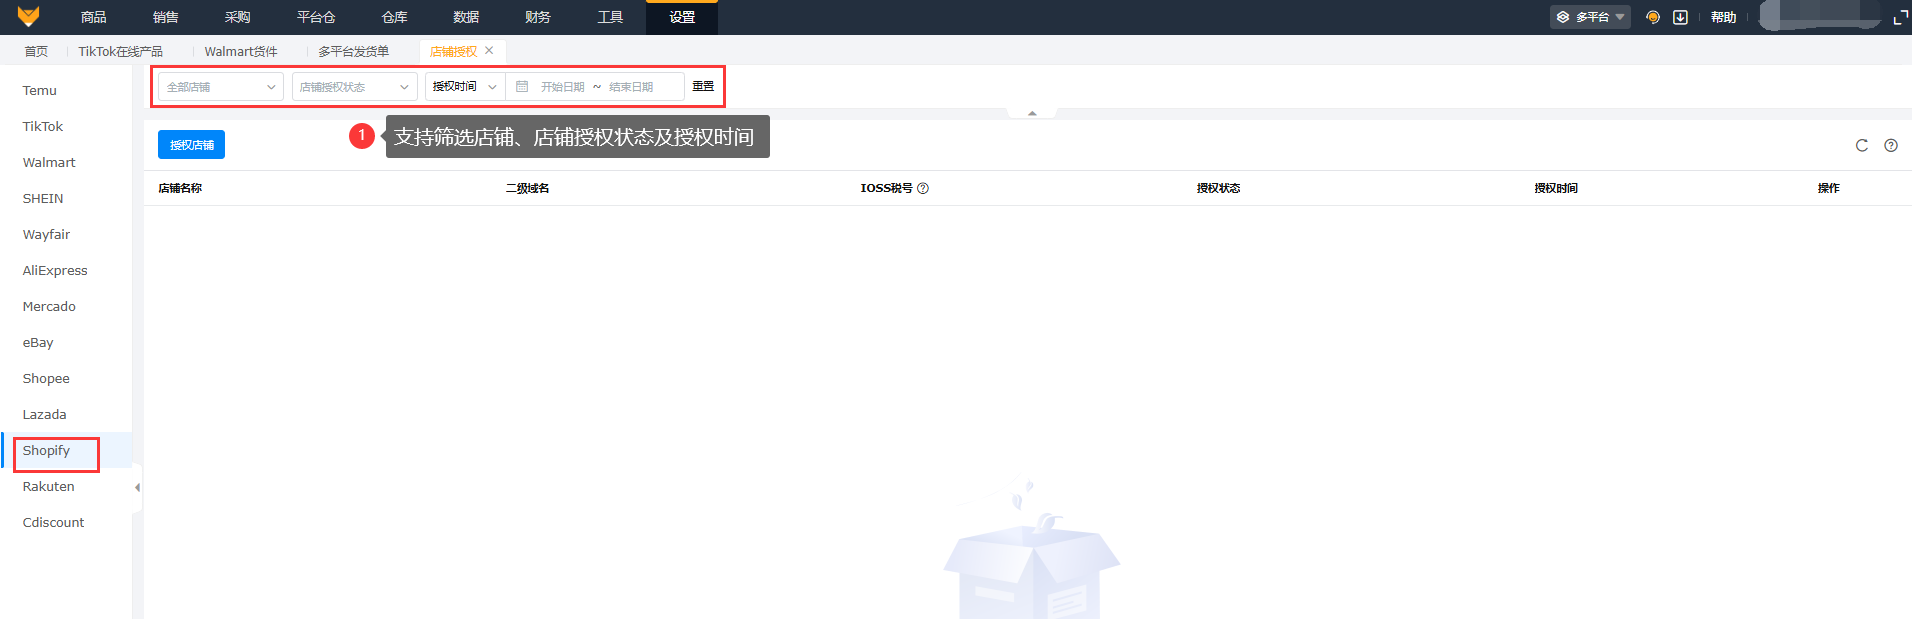Collapse the left sidebar arrow
Image resolution: width=1912 pixels, height=619 pixels.
point(137,487)
